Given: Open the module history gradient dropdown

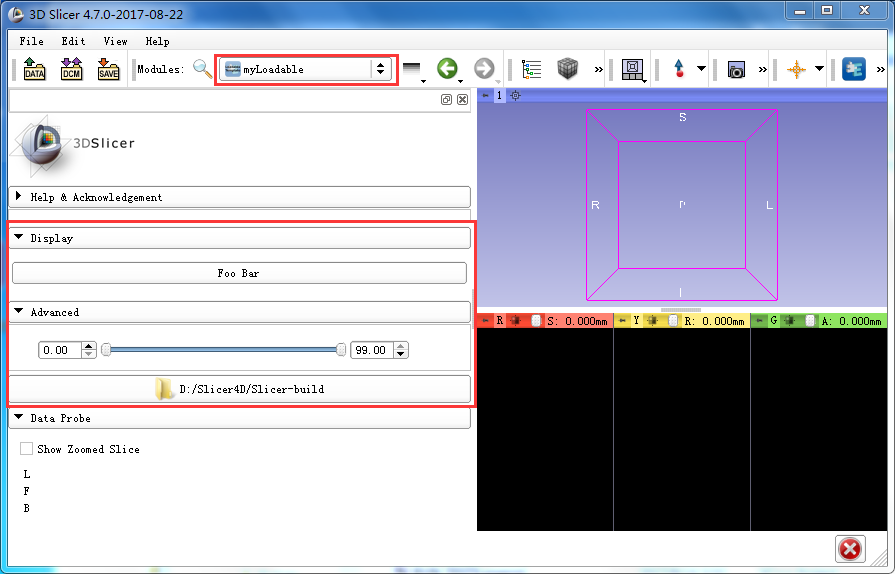Looking at the screenshot, I should (x=413, y=70).
